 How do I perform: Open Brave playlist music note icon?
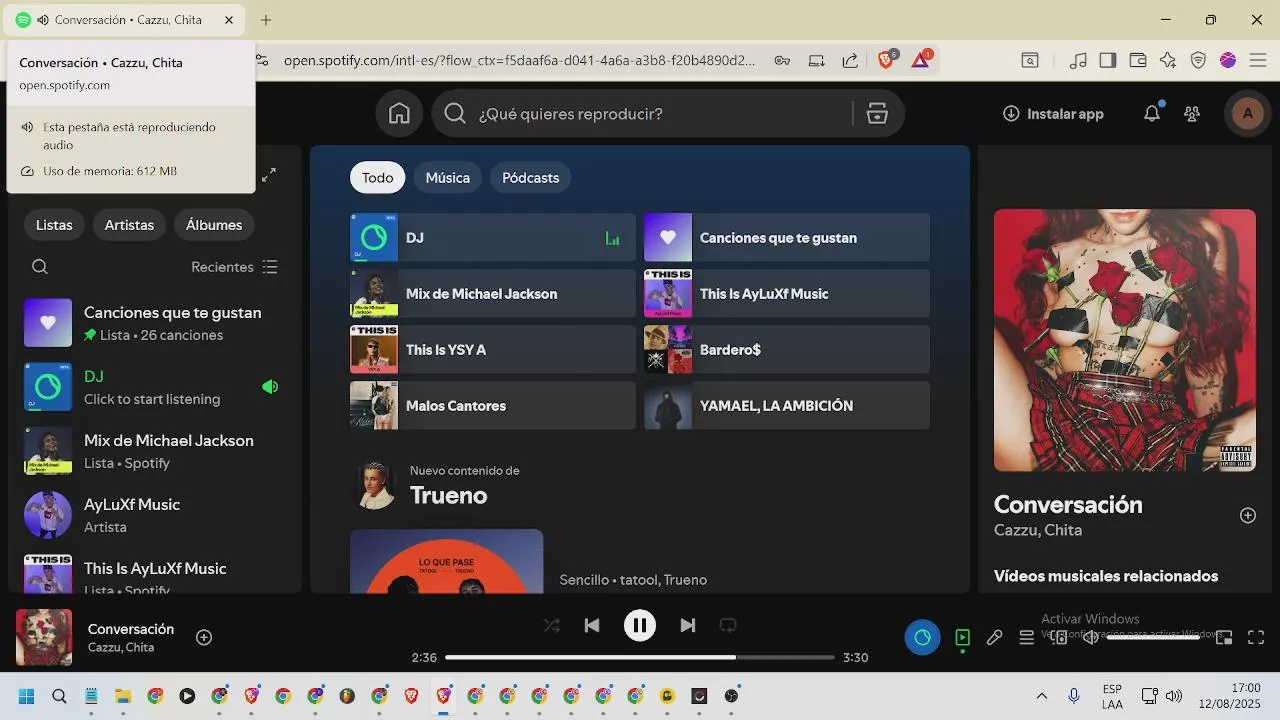click(1078, 60)
